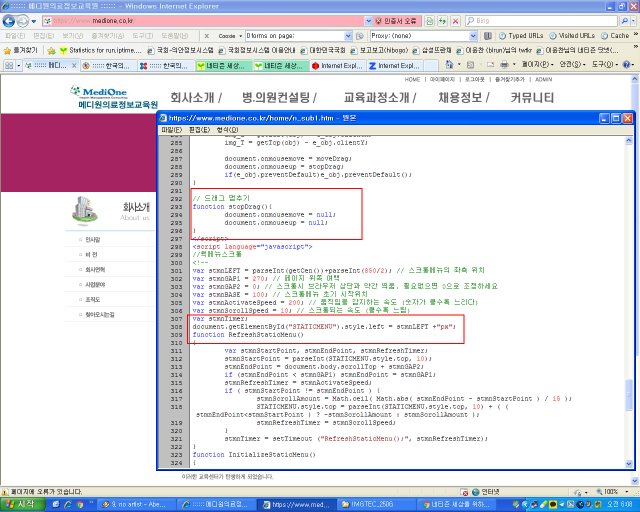The height and width of the screenshot is (512, 640).
Task: Click the 'function stopDrag(){' code line
Action: 232,207
